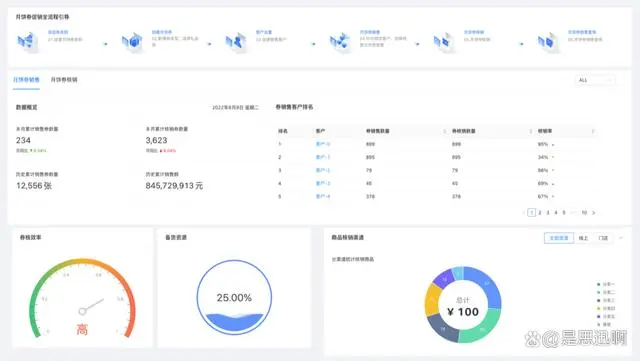Open the rank 1 customer link
The width and height of the screenshot is (640, 361).
point(323,144)
